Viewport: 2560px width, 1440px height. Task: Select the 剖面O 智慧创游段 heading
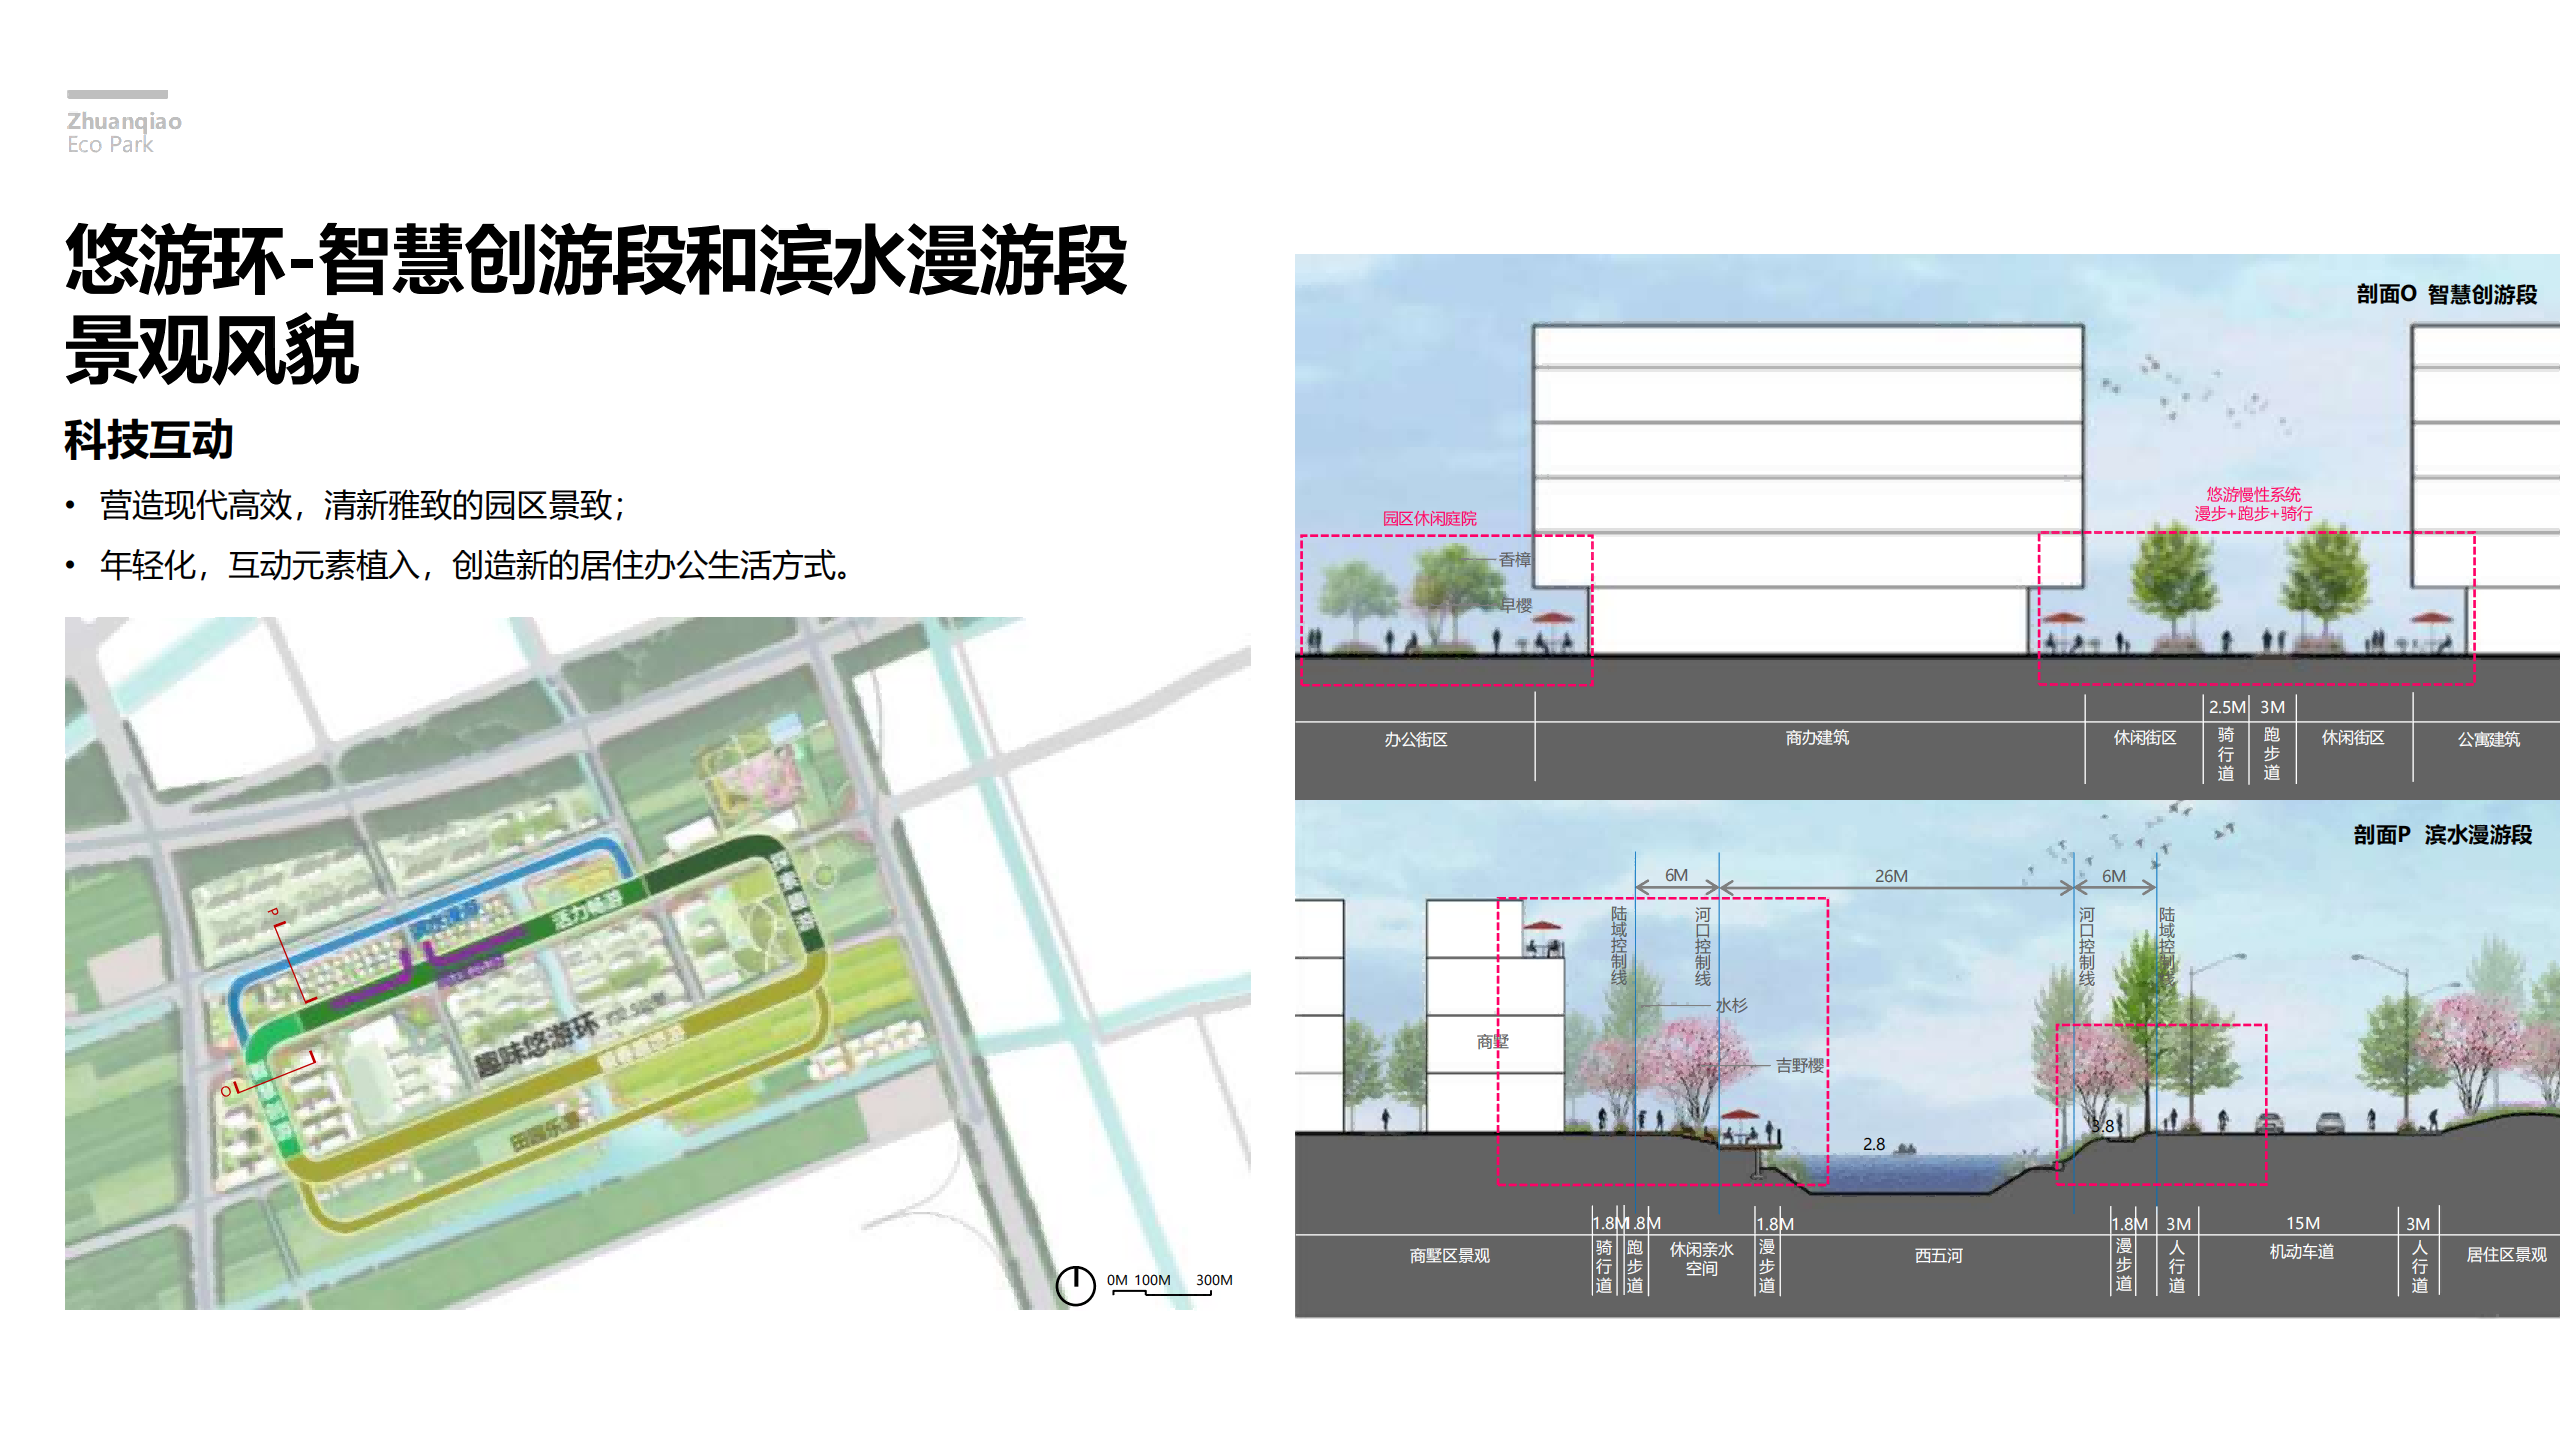(x=2446, y=294)
